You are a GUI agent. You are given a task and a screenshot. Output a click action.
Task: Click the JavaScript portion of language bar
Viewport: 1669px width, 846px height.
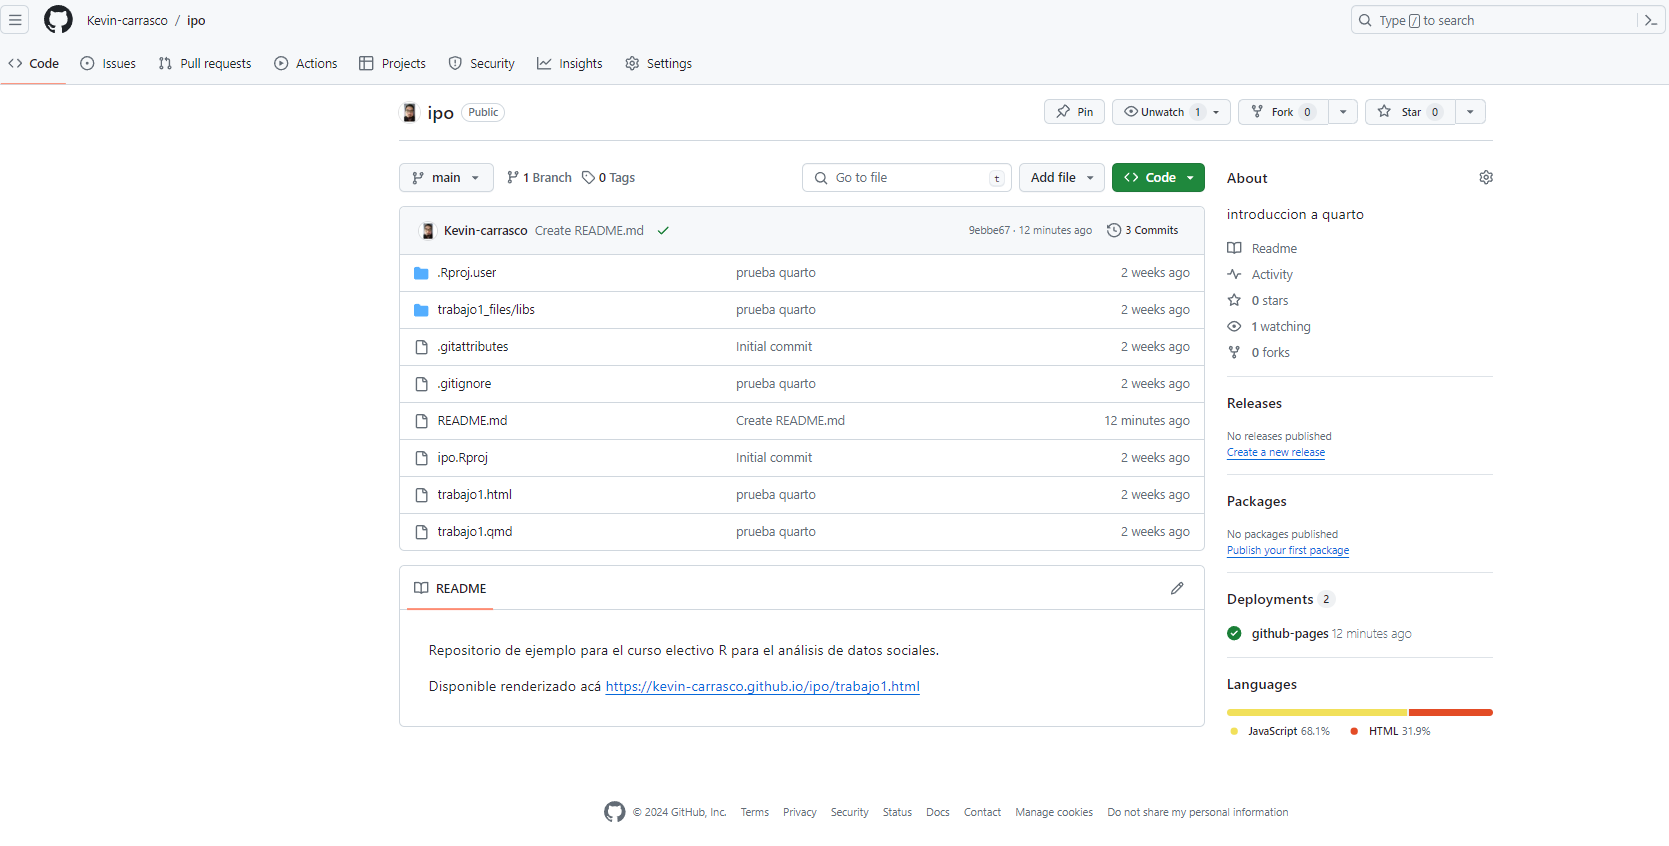[x=1316, y=712]
